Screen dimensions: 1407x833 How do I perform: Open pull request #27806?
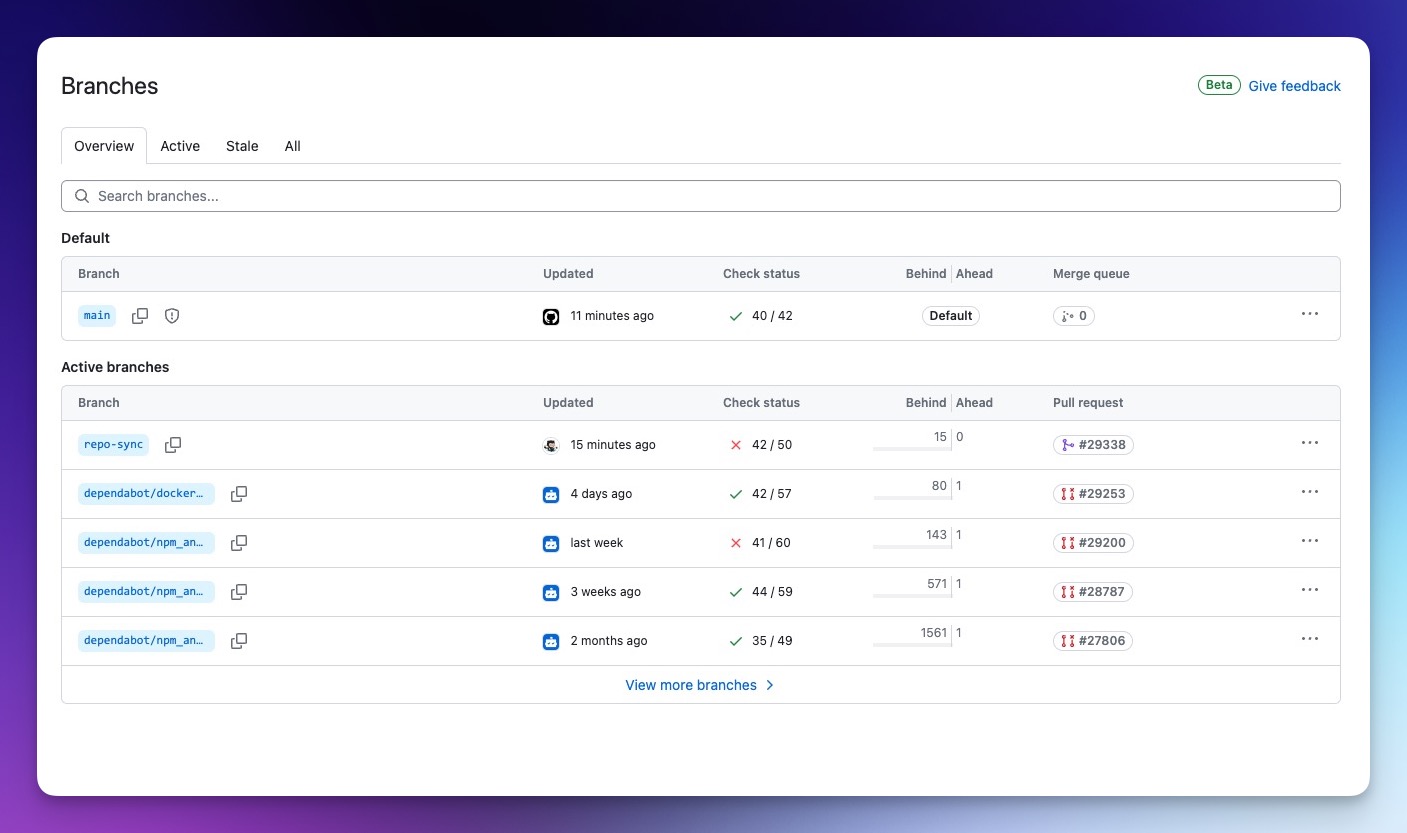(x=1093, y=641)
